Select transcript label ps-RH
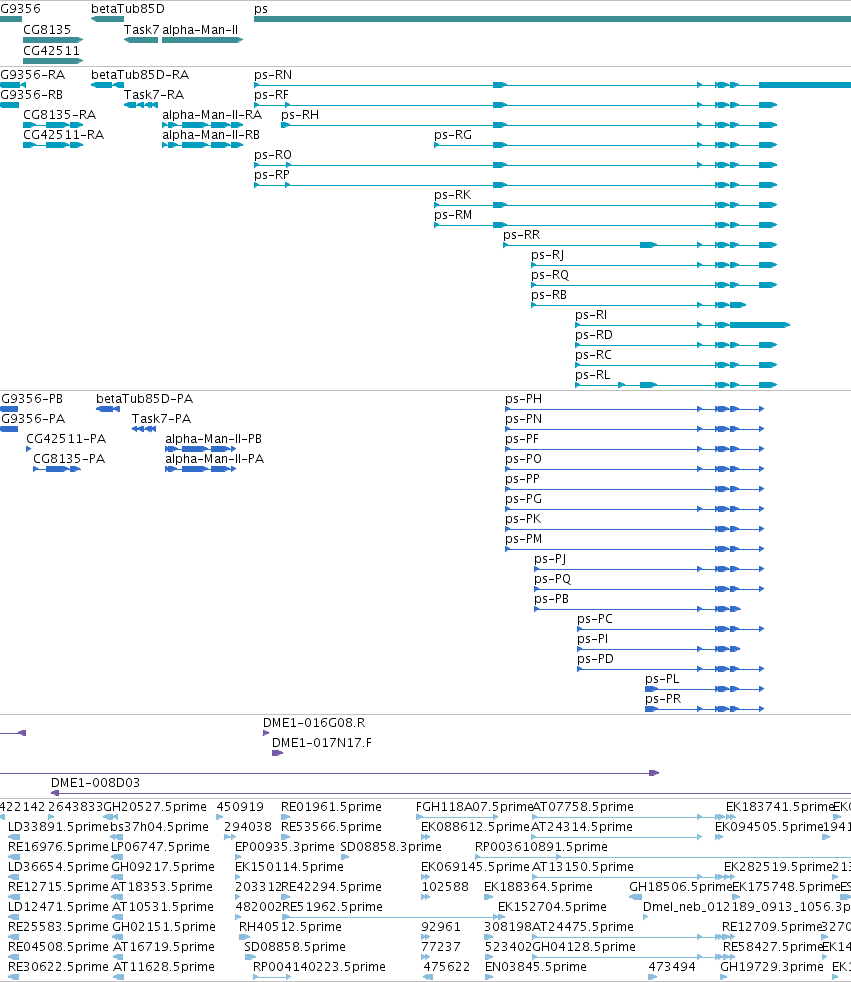Image resolution: width=851 pixels, height=982 pixels. point(300,115)
